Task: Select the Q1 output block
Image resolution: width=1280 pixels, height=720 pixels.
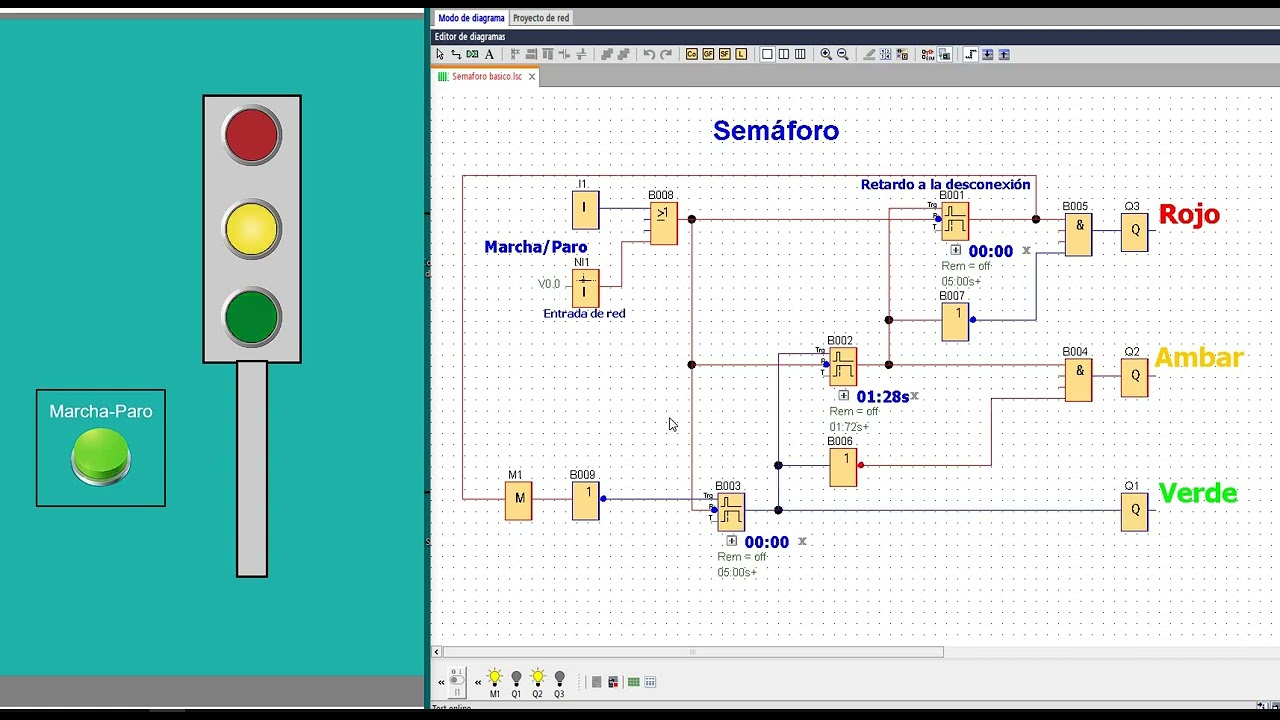Action: point(1134,511)
